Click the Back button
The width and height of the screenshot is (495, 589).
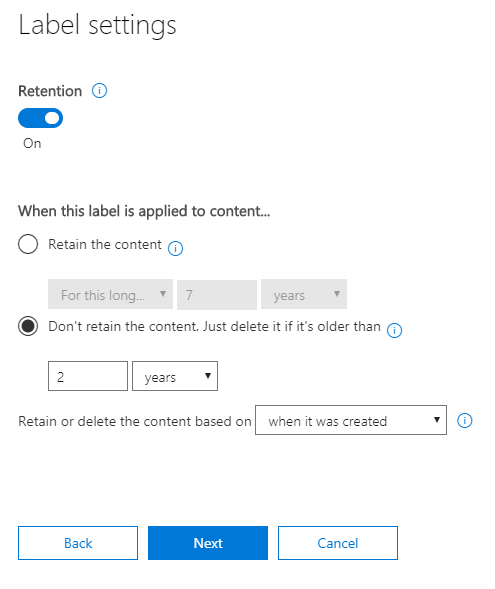pyautogui.click(x=78, y=543)
